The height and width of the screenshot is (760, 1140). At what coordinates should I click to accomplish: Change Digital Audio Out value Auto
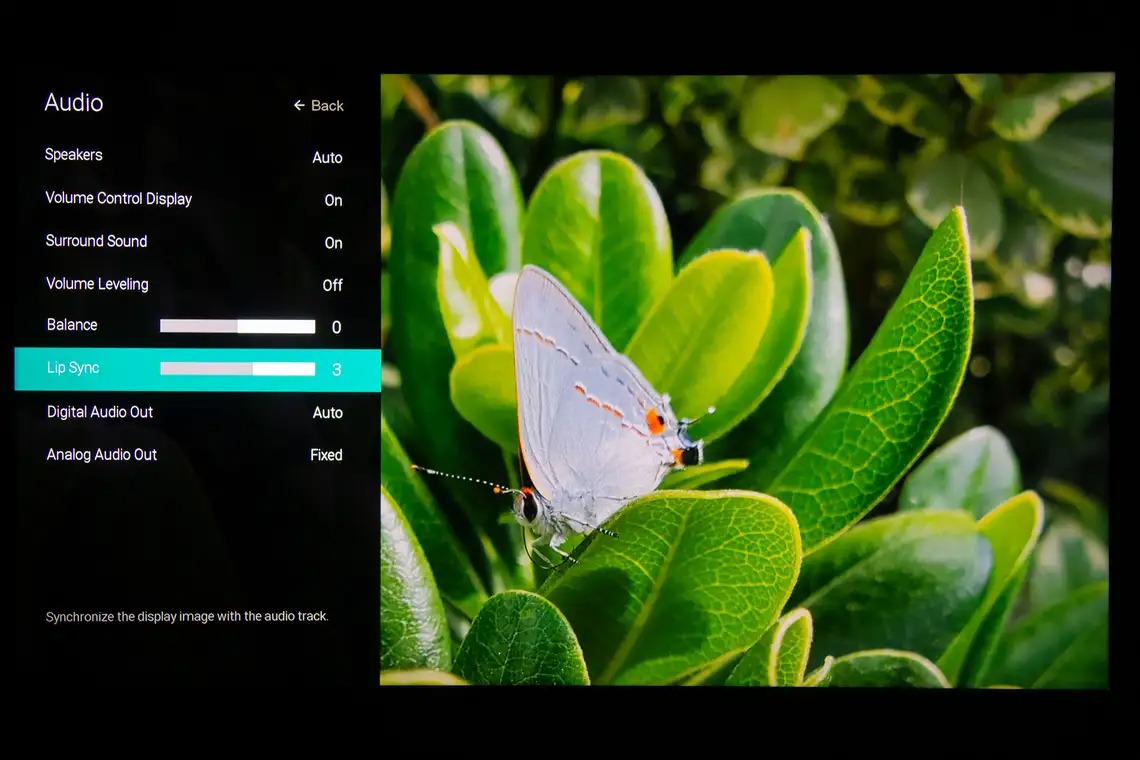pyautogui.click(x=328, y=412)
